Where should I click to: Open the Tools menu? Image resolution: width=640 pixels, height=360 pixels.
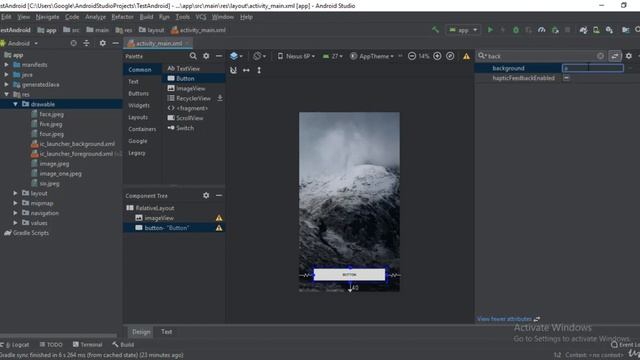[182, 17]
